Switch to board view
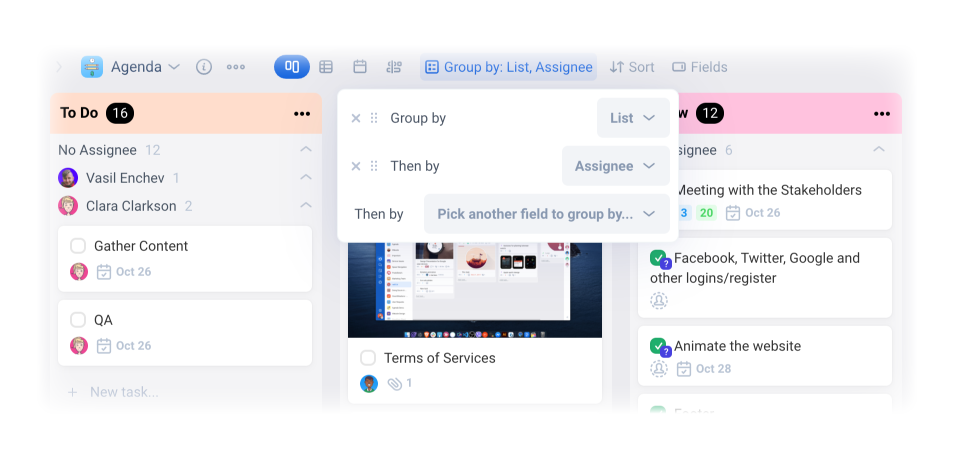The width and height of the screenshot is (953, 457). click(x=292, y=67)
